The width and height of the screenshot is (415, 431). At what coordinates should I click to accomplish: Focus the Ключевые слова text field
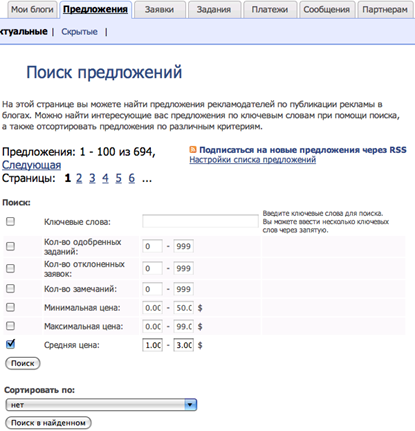click(200, 221)
